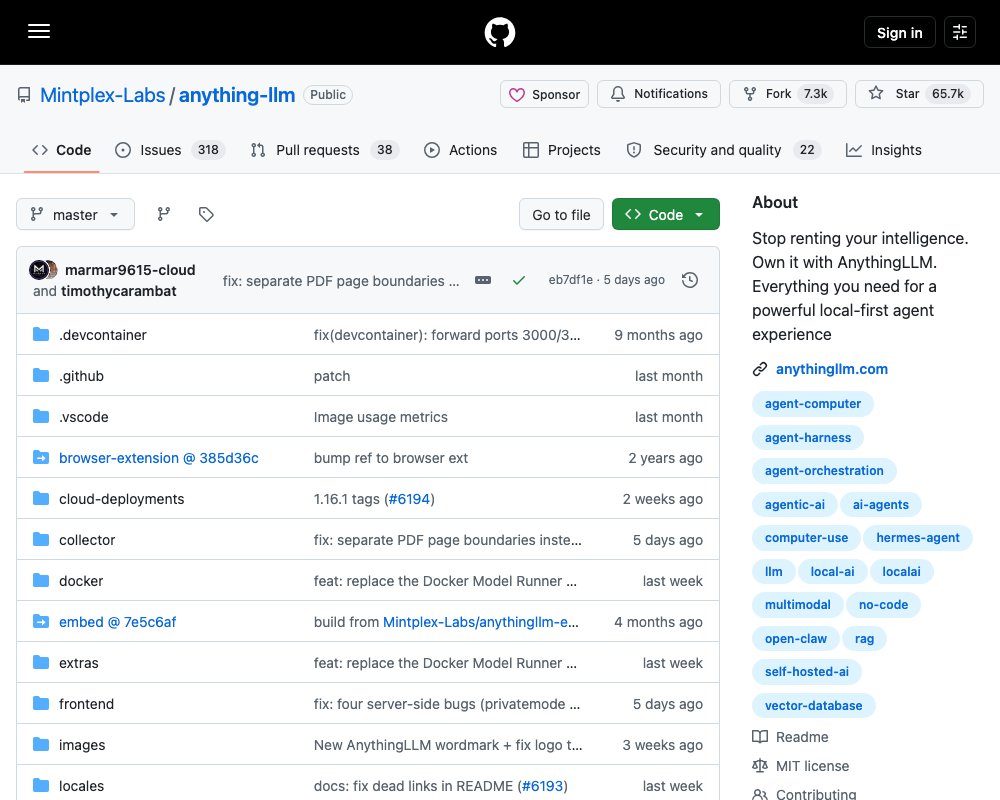Open Mintplex-Labs owner link
Screen dimensions: 1000x800
click(103, 95)
